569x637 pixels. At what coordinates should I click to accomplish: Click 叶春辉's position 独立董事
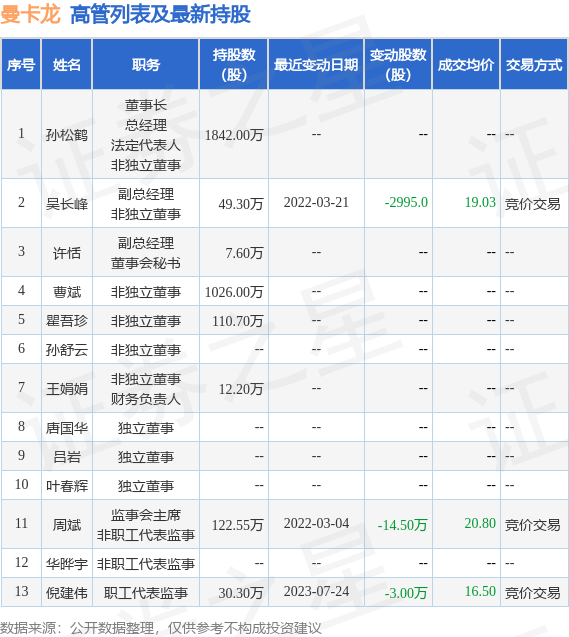[x=146, y=485]
